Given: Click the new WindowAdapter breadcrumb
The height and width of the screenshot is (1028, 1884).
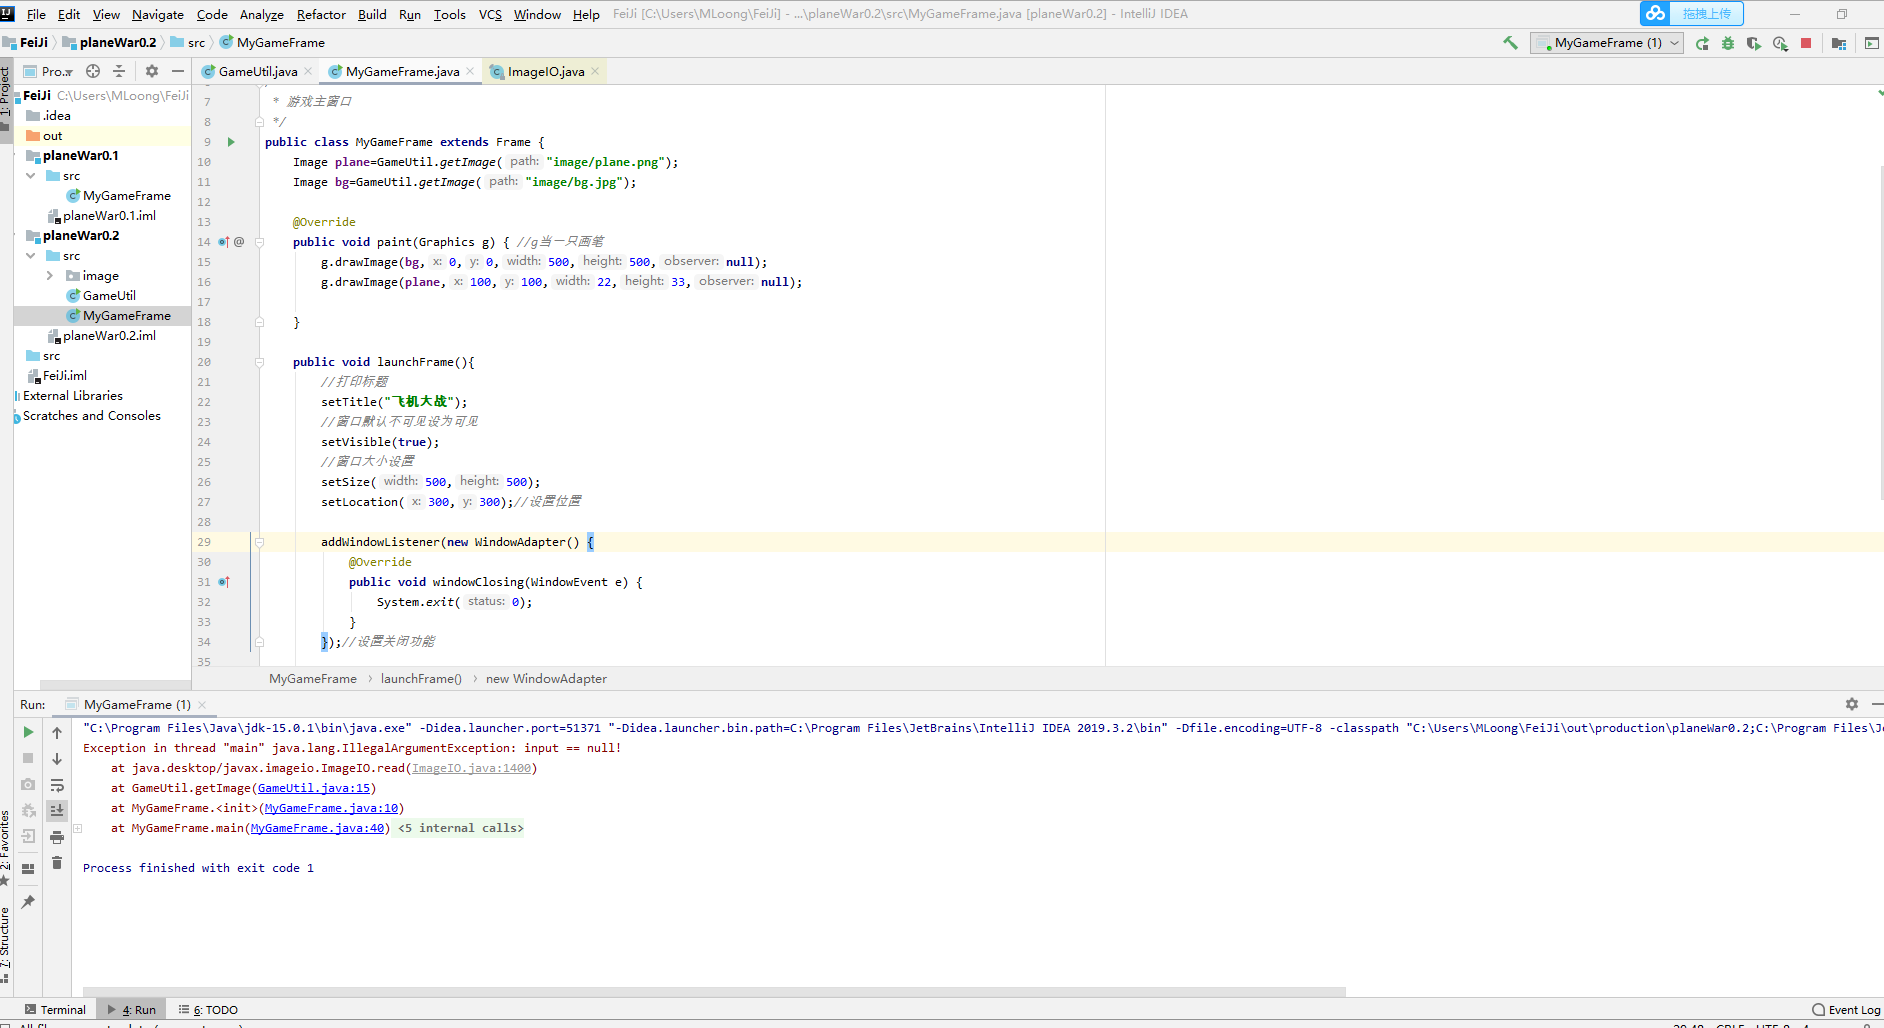Looking at the screenshot, I should pos(546,679).
